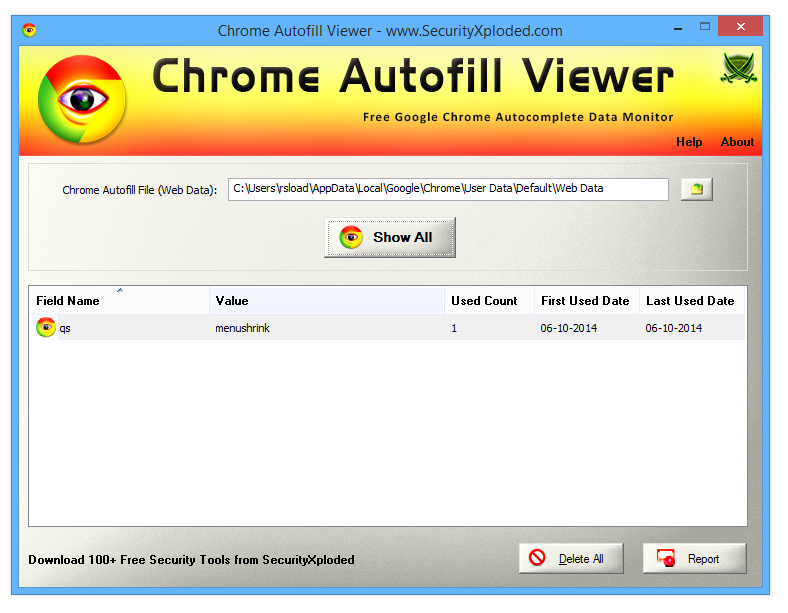Select the menushrink value cell

[242, 328]
